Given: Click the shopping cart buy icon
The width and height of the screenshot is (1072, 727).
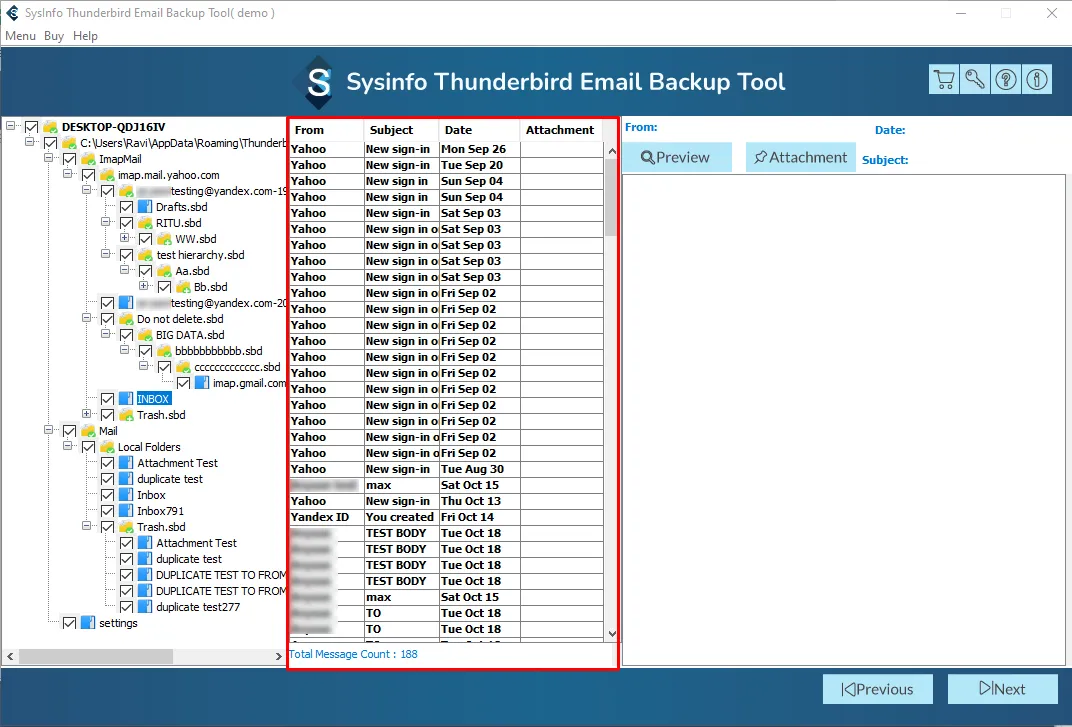Looking at the screenshot, I should 943,80.
